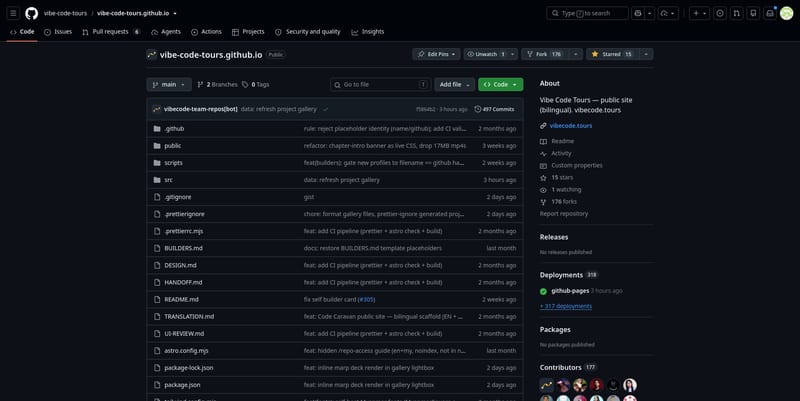Click the src folder icon
The height and width of the screenshot is (401, 800).
point(157,180)
